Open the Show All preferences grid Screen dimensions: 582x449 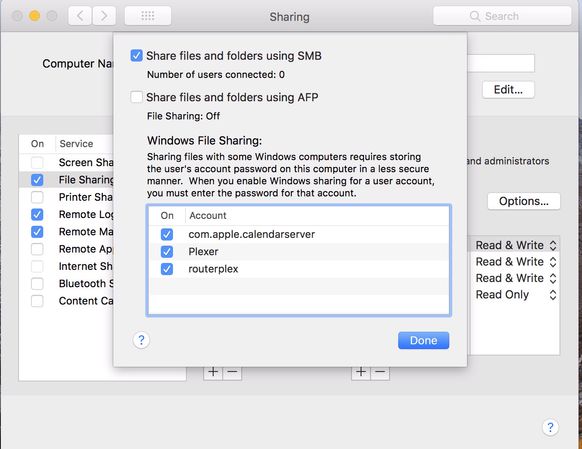[x=148, y=16]
